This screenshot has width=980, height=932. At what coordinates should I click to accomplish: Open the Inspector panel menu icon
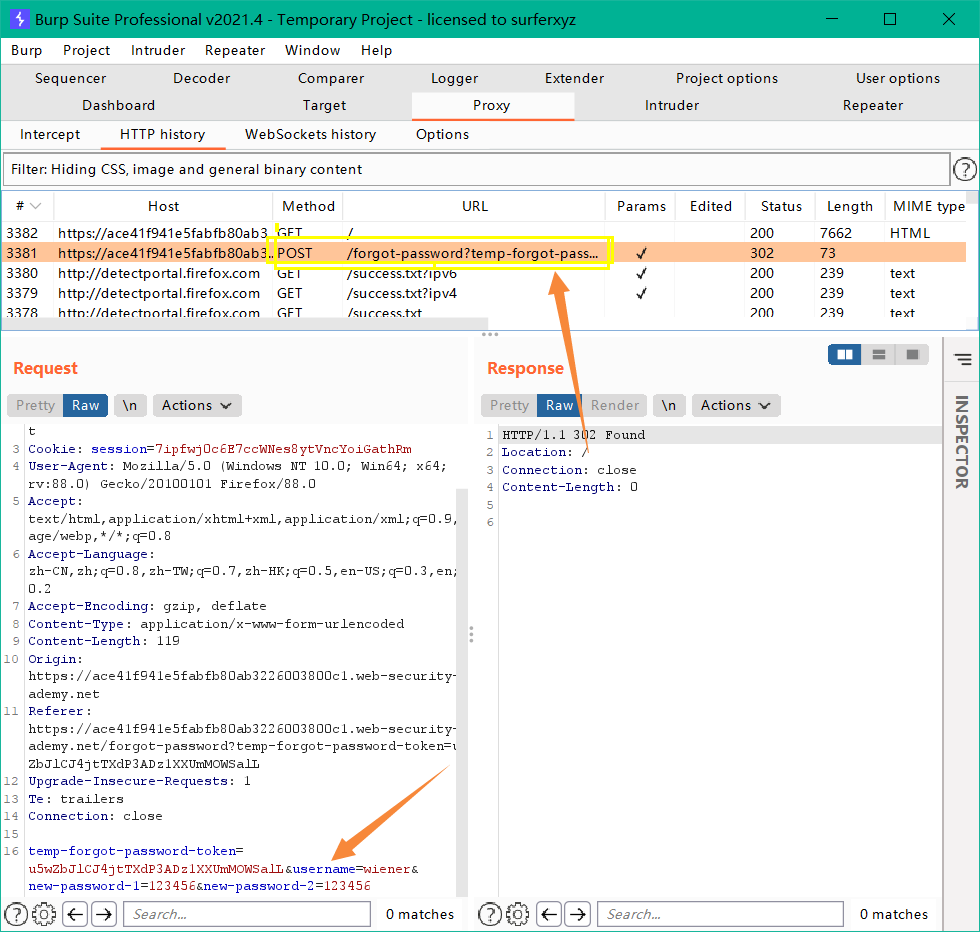click(962, 359)
